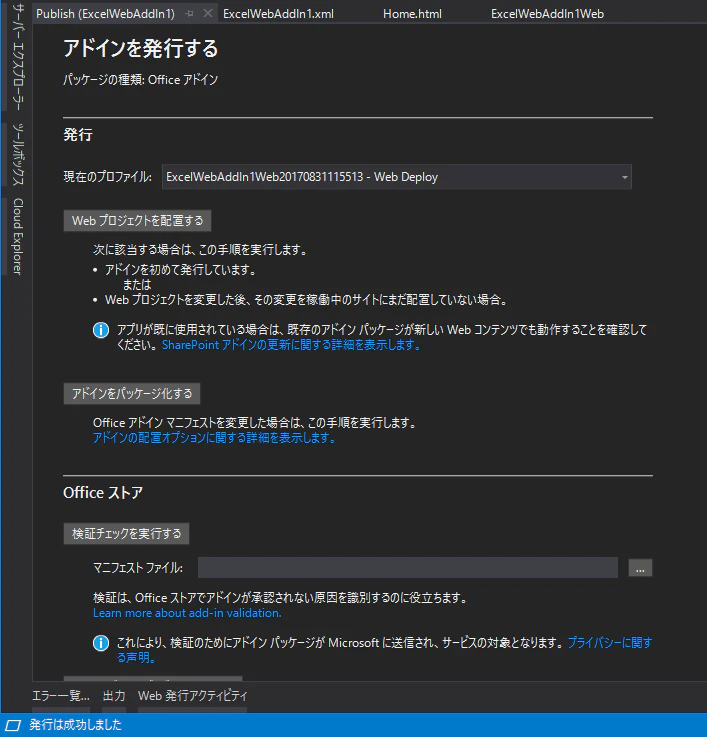The image size is (707, 737).
Task: Pin the Publish (ExcelWebAddIn1) tab
Action: [x=189, y=14]
